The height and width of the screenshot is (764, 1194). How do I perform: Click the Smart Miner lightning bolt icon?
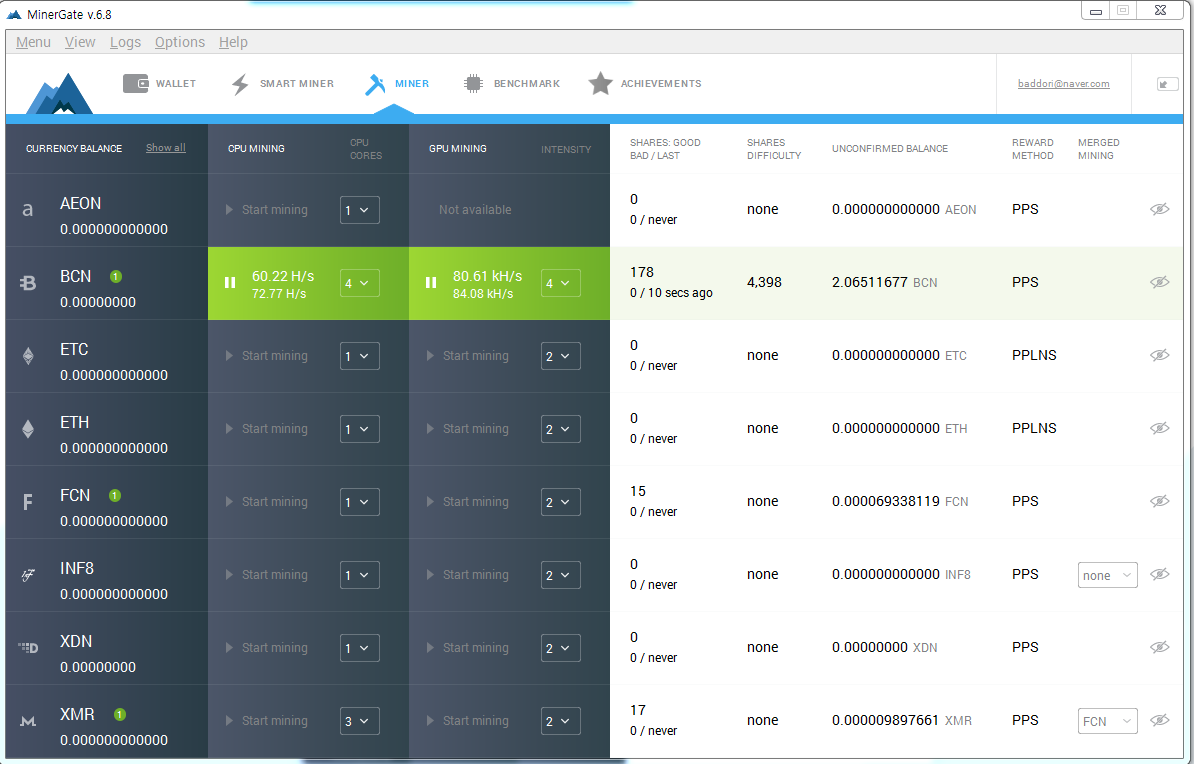tap(240, 84)
